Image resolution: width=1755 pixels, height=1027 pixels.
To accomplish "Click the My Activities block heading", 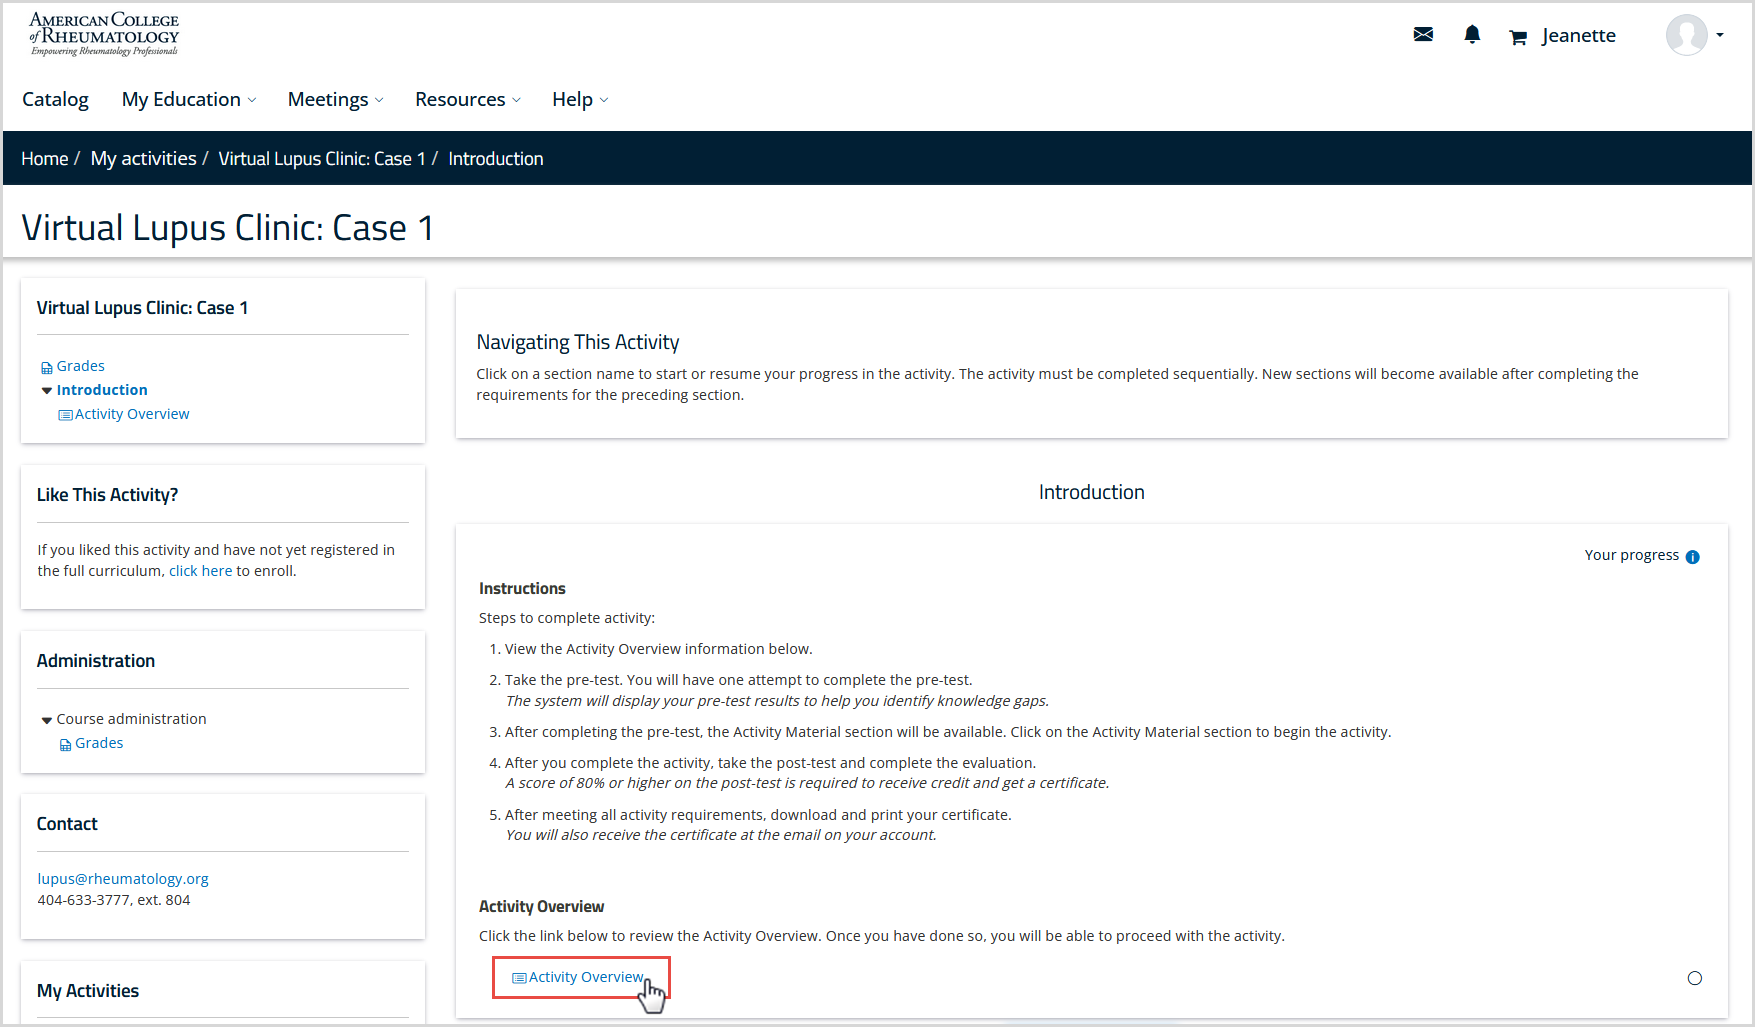I will (88, 991).
